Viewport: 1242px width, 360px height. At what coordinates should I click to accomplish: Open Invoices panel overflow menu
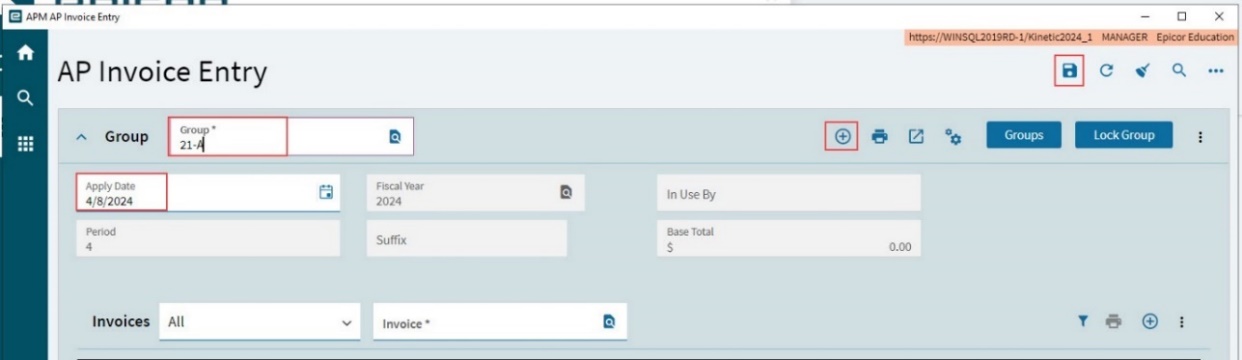pos(1182,321)
